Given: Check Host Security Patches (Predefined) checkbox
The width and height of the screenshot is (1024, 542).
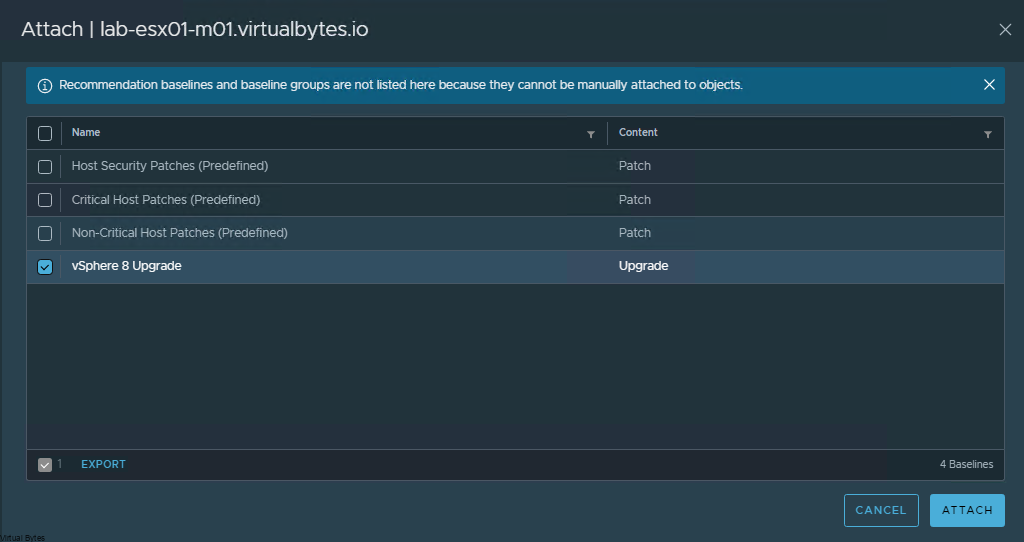Looking at the screenshot, I should [x=45, y=167].
